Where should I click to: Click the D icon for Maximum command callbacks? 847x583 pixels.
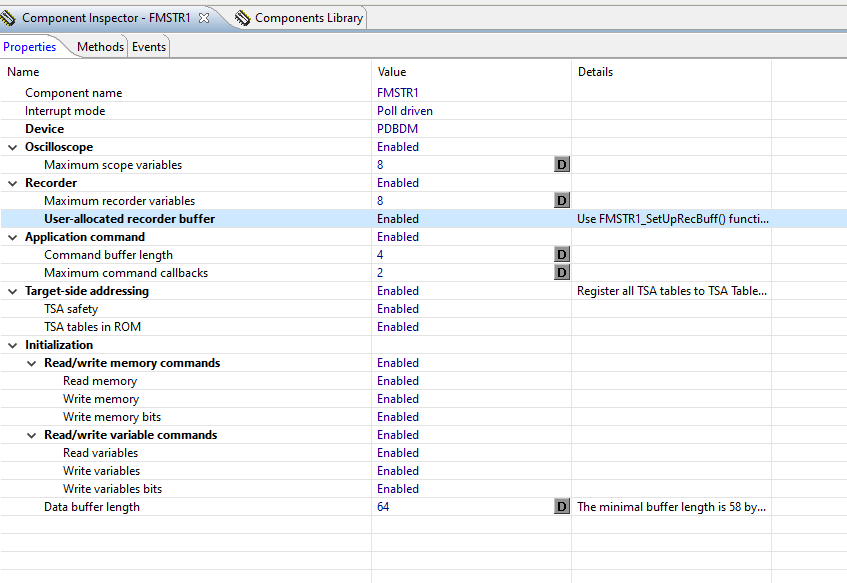(x=561, y=273)
